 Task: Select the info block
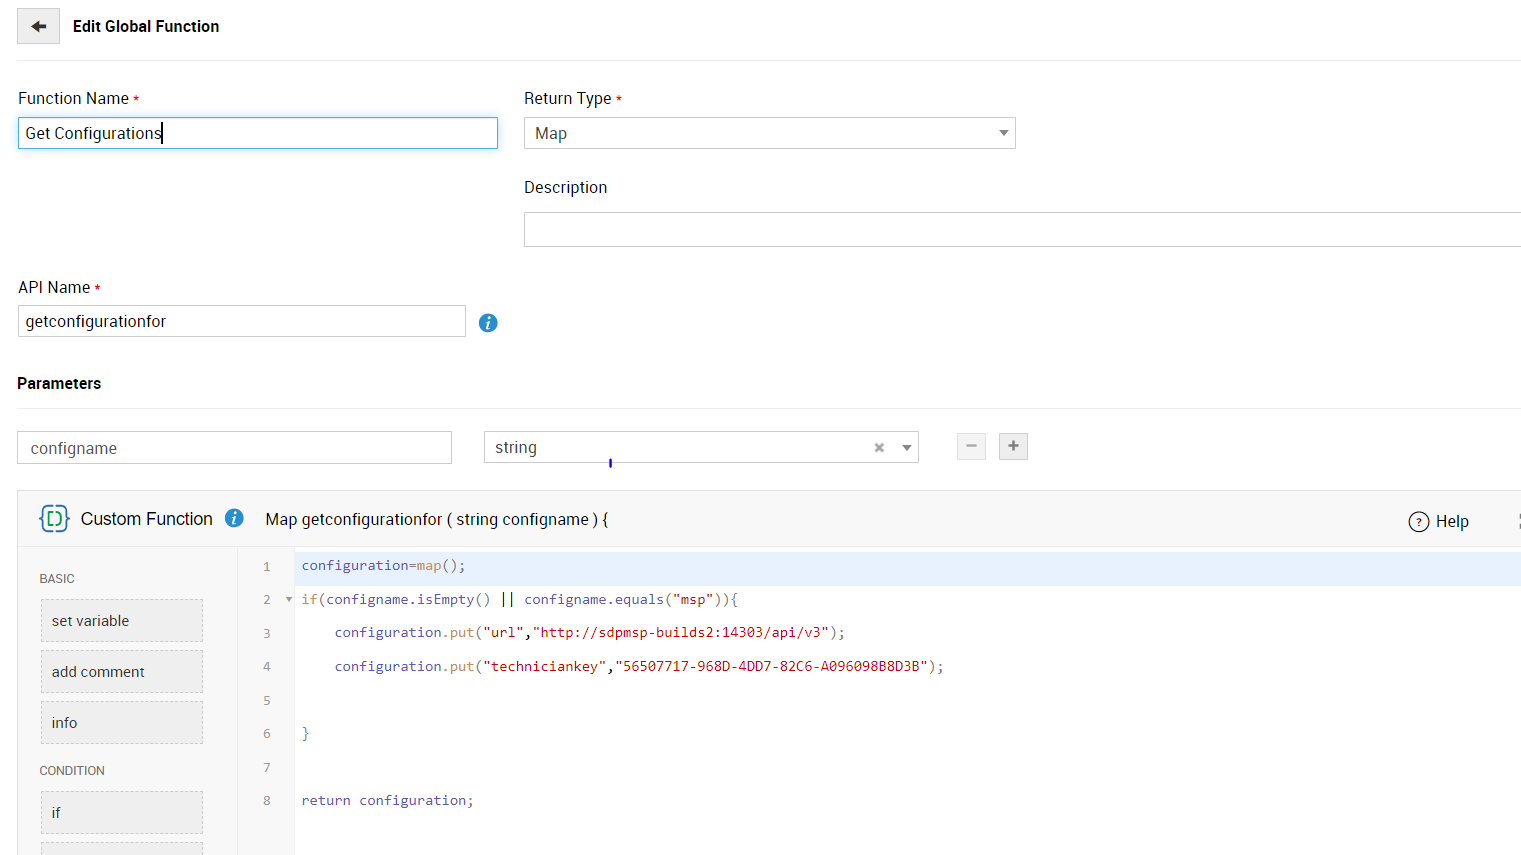pyautogui.click(x=122, y=723)
